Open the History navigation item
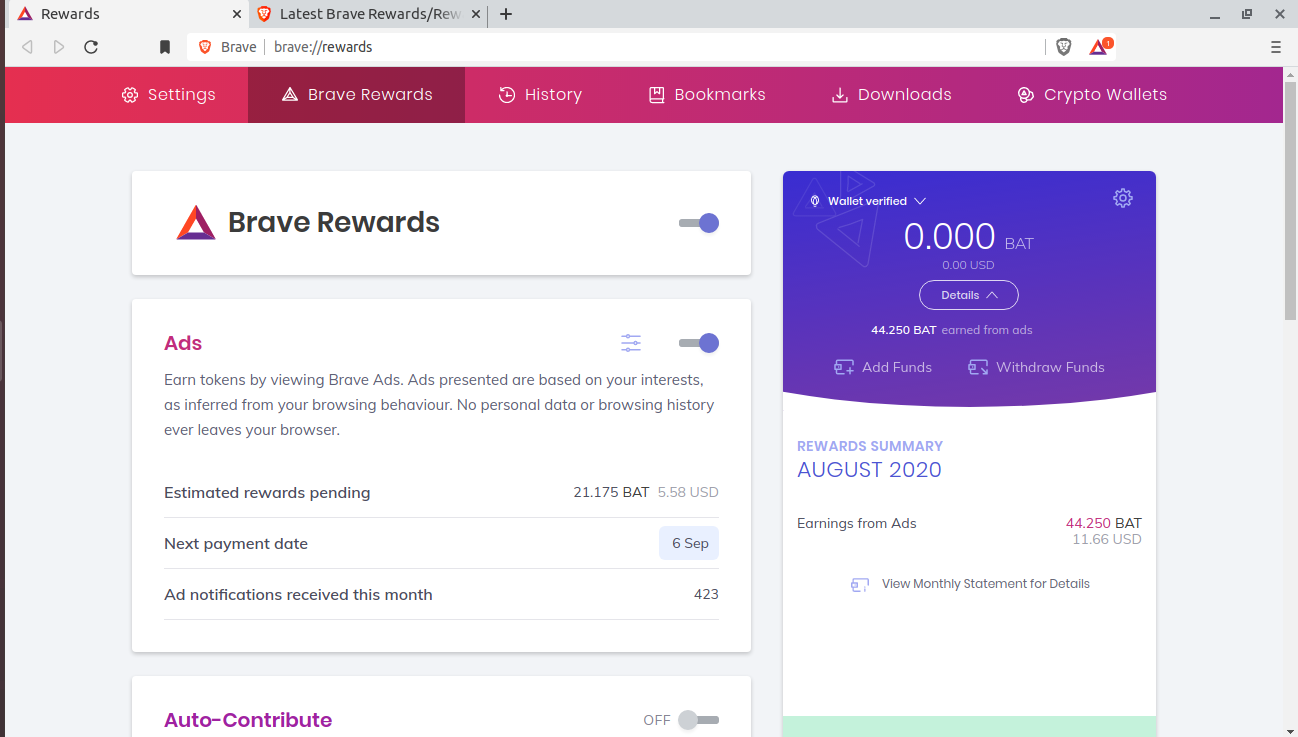 (x=540, y=95)
